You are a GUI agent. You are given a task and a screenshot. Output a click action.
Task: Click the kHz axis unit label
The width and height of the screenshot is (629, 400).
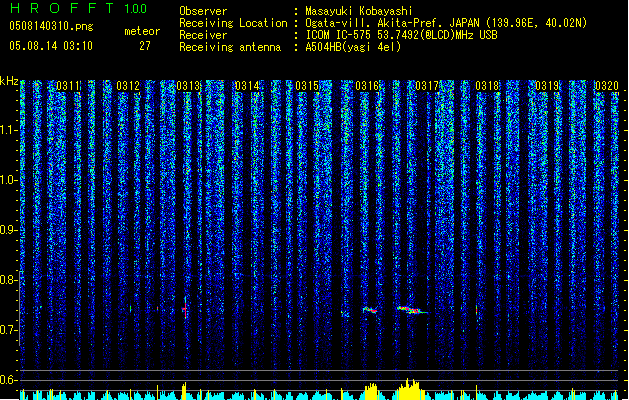(x=9, y=81)
